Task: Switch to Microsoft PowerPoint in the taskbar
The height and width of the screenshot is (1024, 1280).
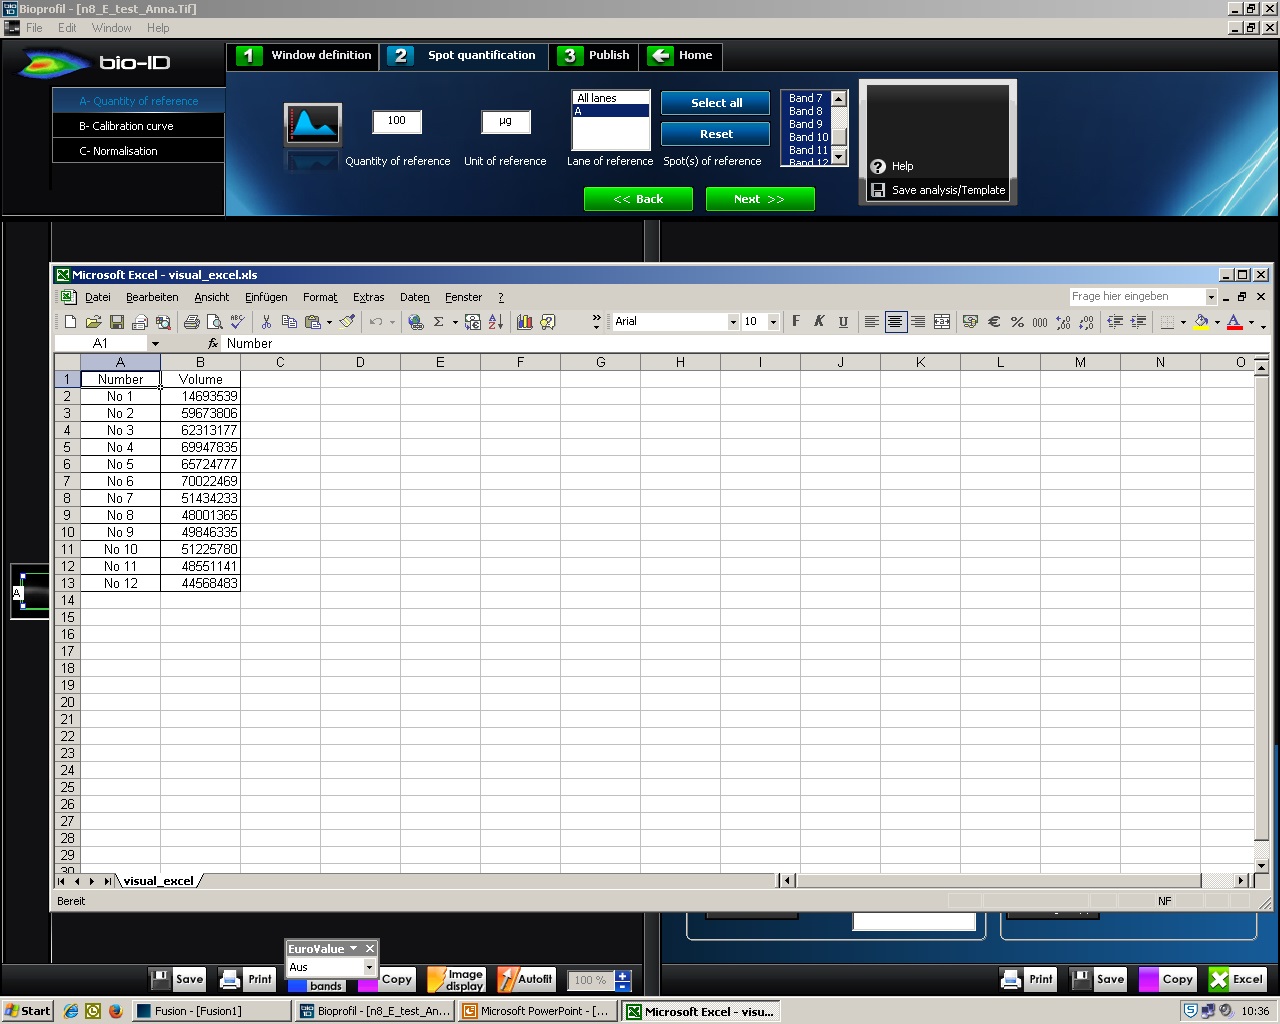Action: [x=537, y=1011]
